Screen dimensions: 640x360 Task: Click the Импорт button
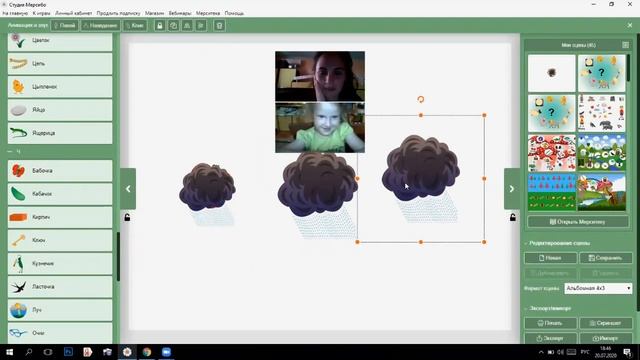(x=606, y=338)
